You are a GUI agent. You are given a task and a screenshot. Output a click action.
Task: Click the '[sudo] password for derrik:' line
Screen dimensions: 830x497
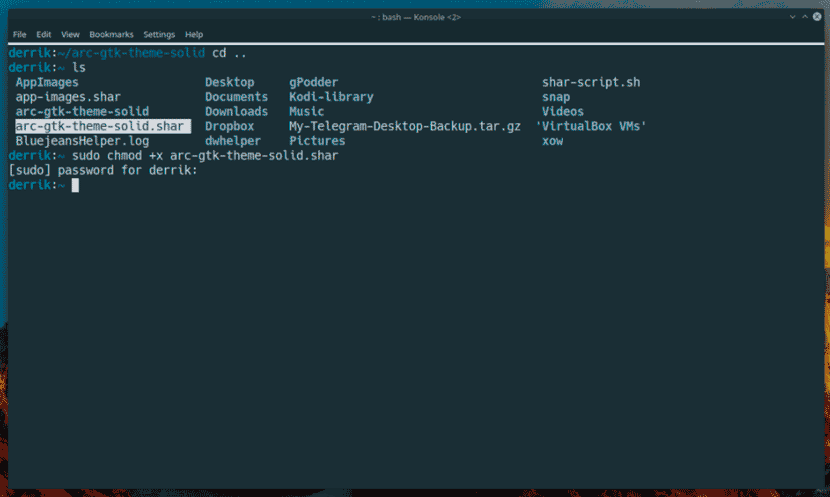[103, 170]
